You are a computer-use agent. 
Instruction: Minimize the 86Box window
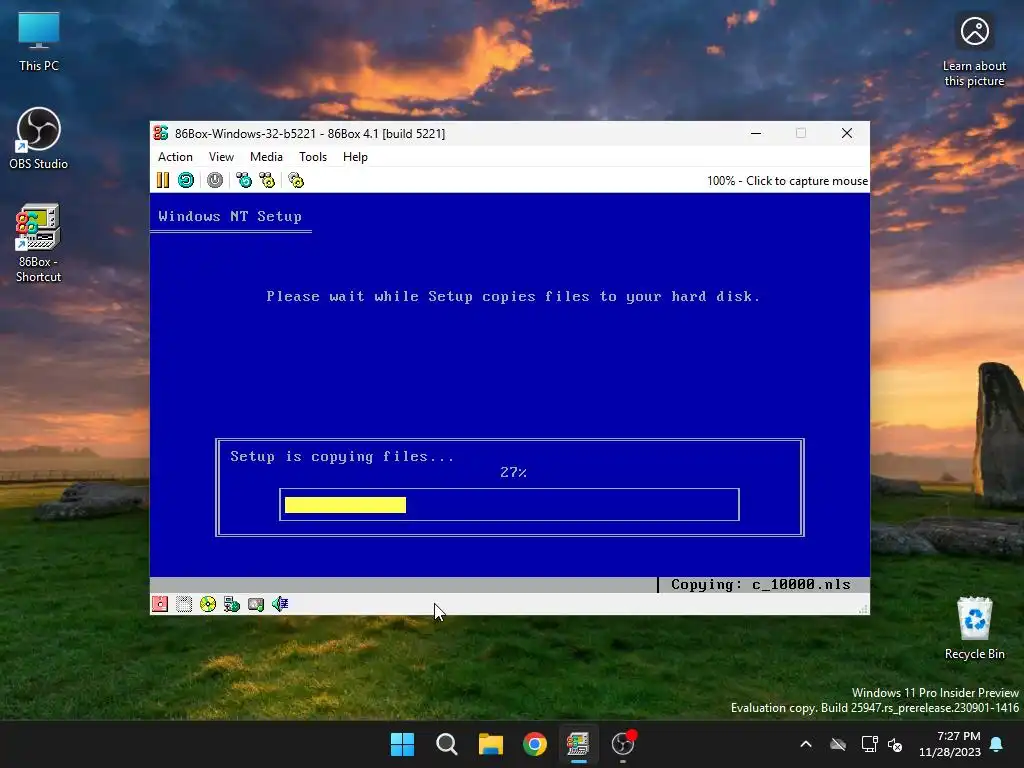pos(756,133)
